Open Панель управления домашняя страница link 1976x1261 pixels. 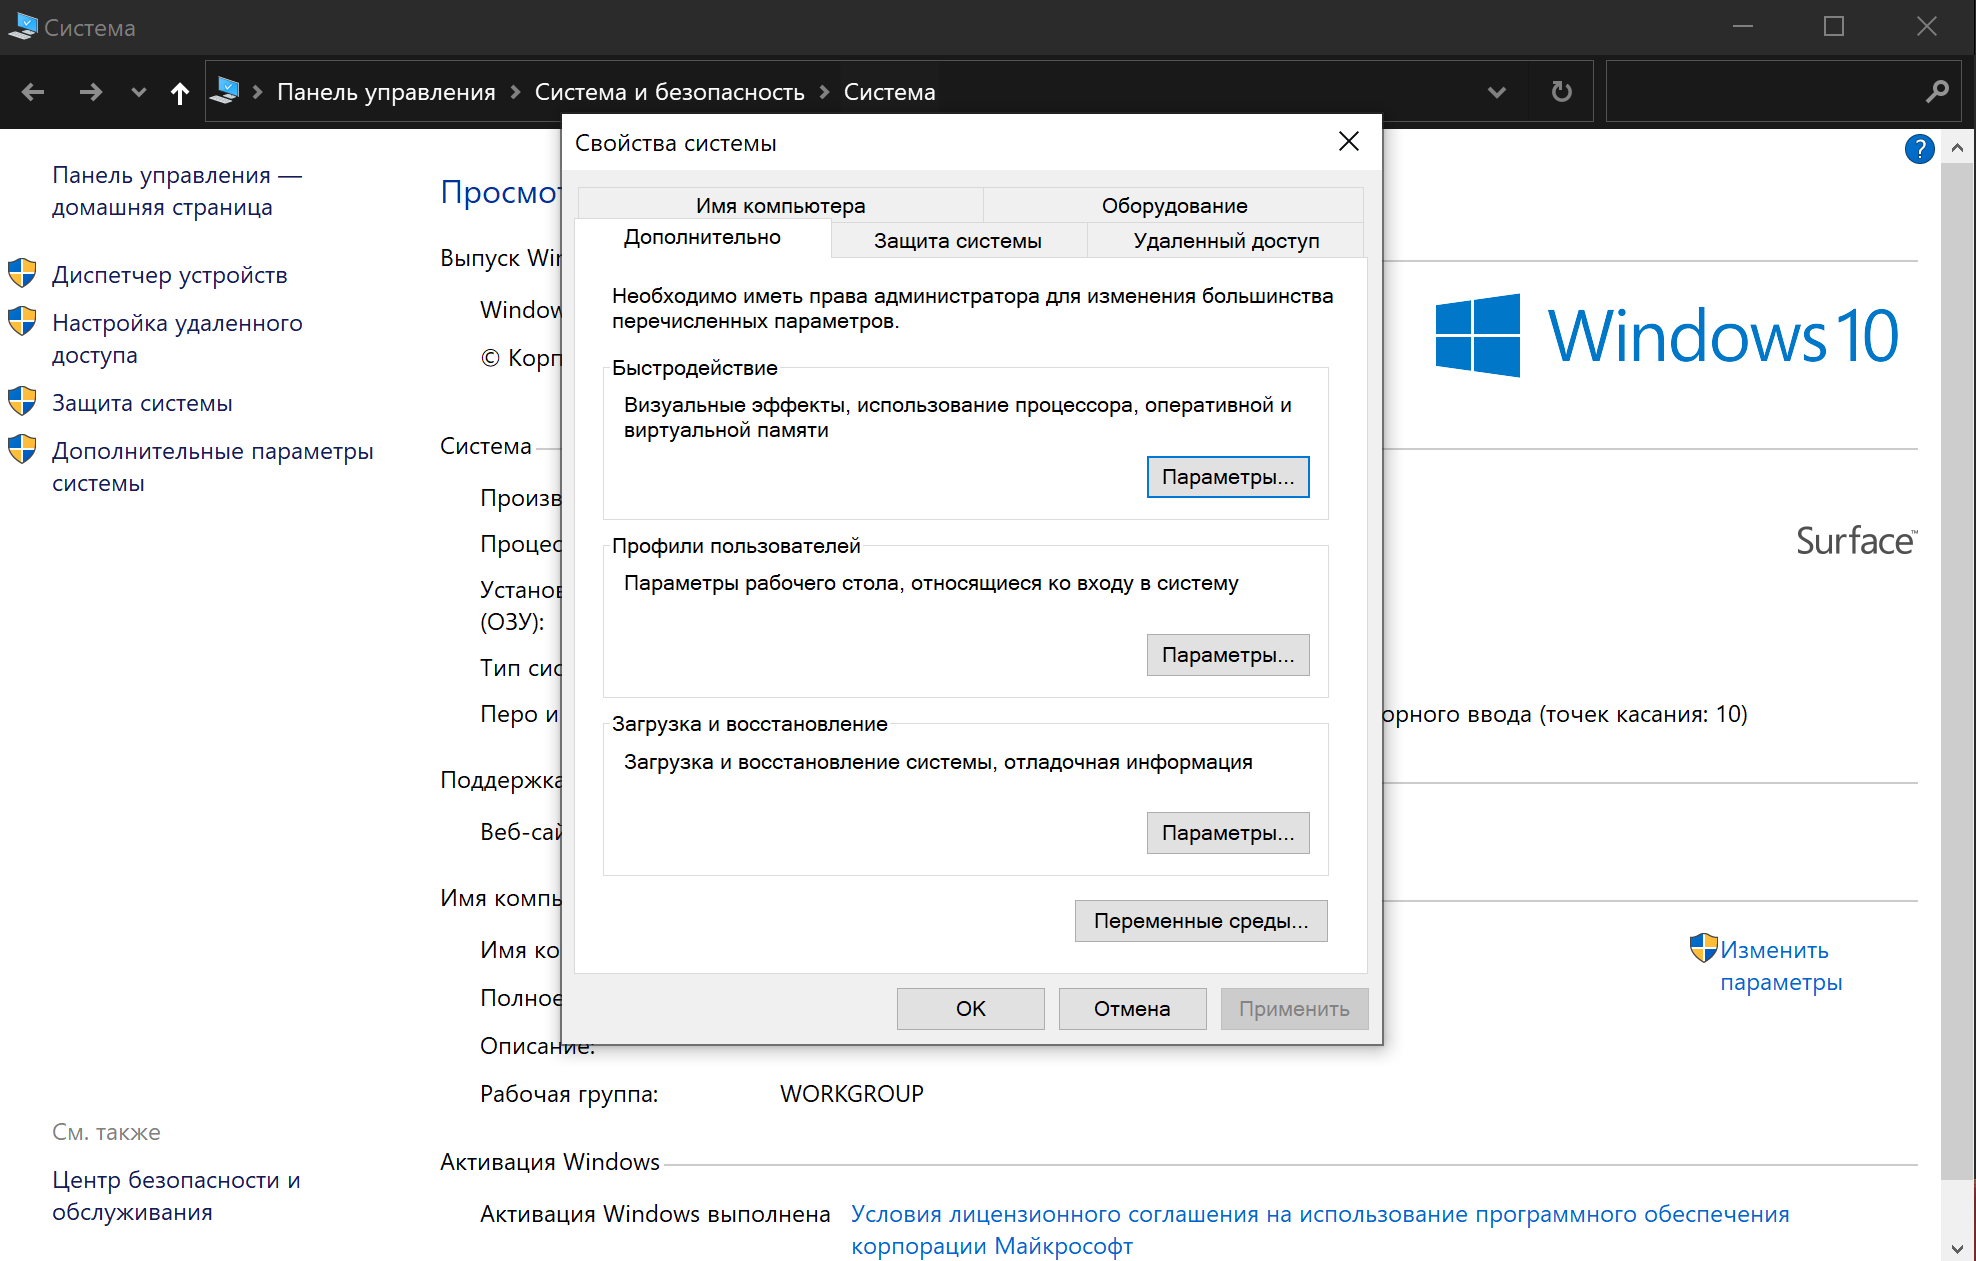click(x=177, y=191)
